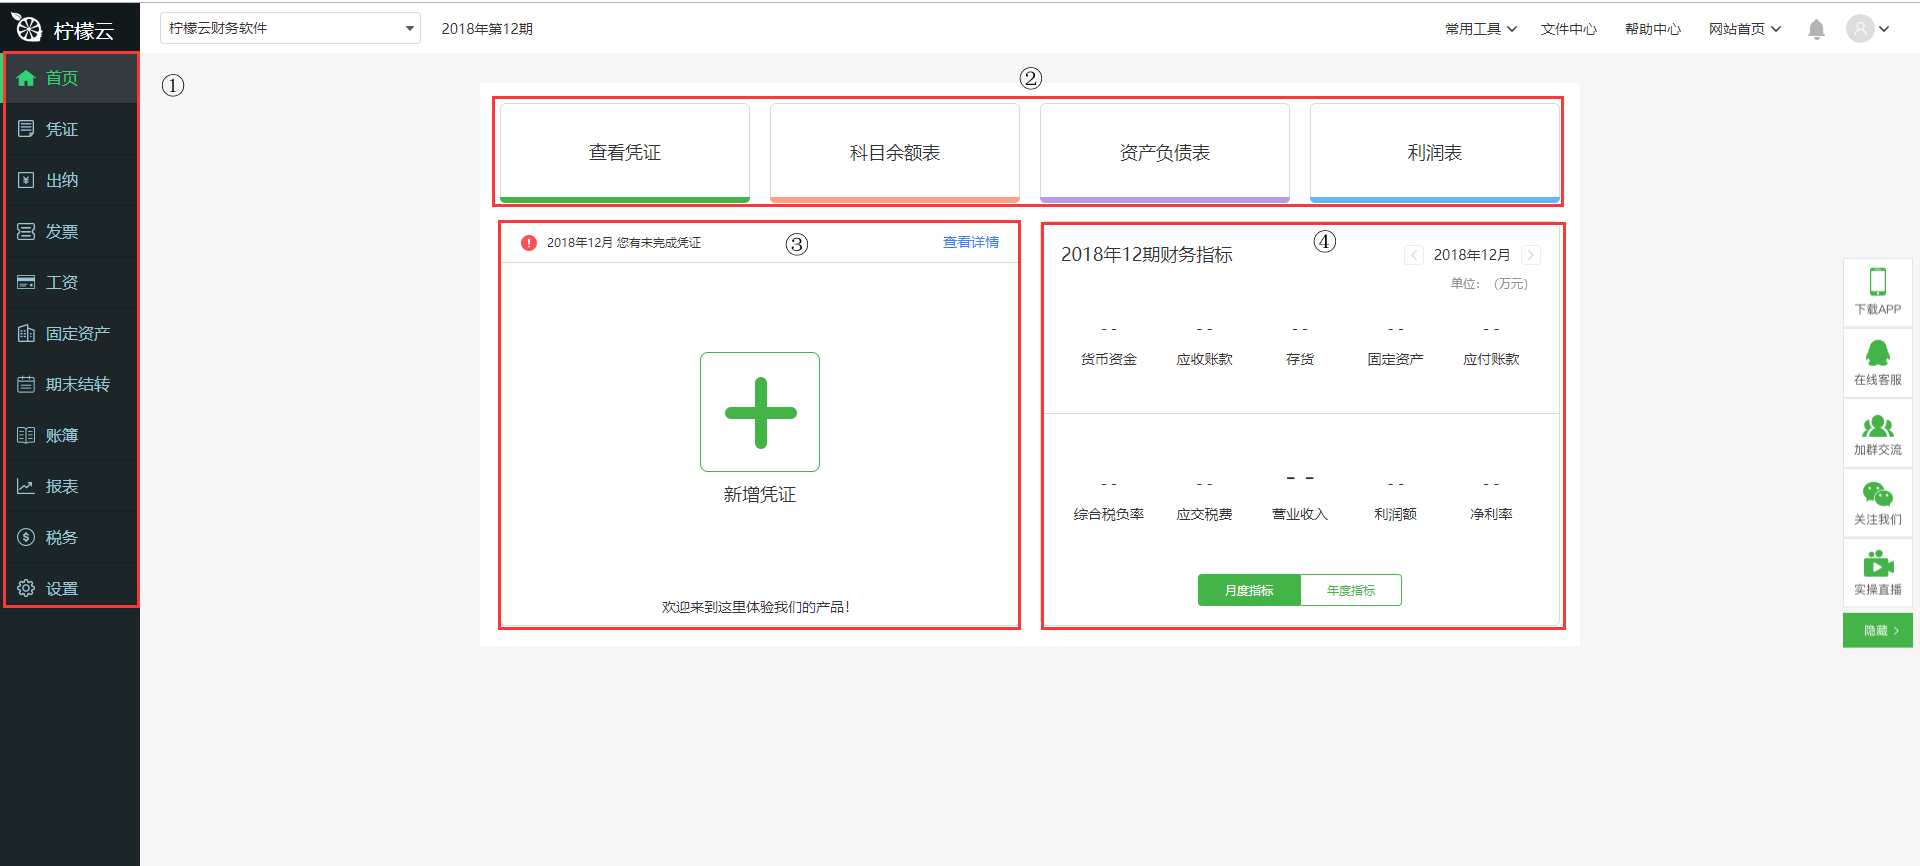Click the green plus add-voucher icon

coord(760,412)
